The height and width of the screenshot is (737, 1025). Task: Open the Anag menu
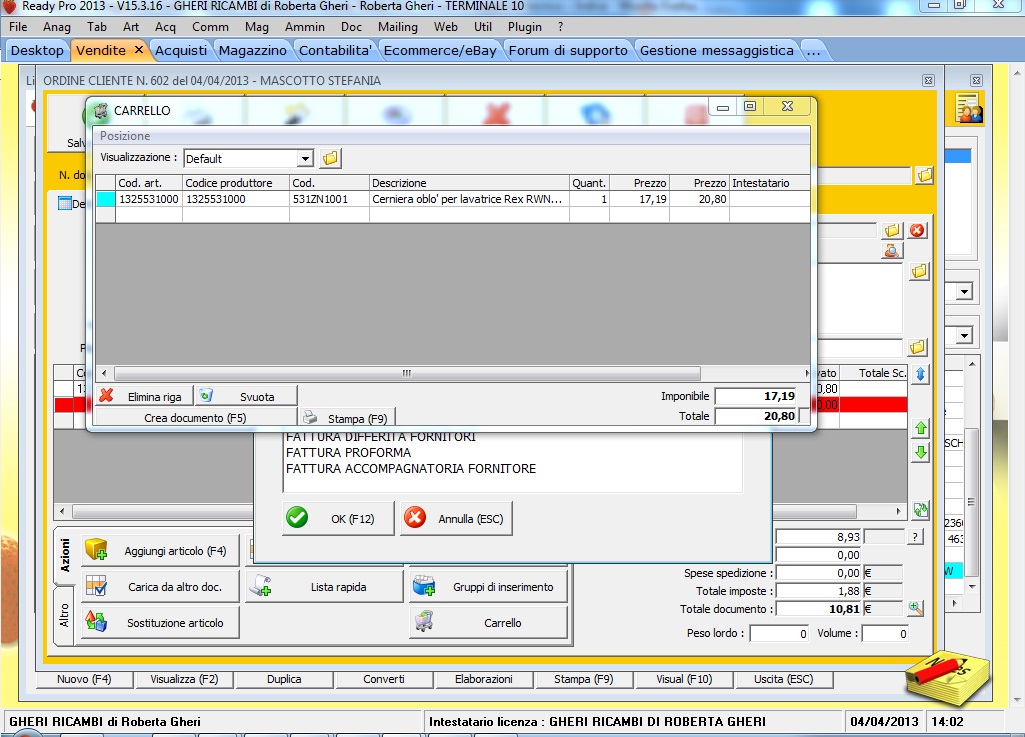click(57, 27)
